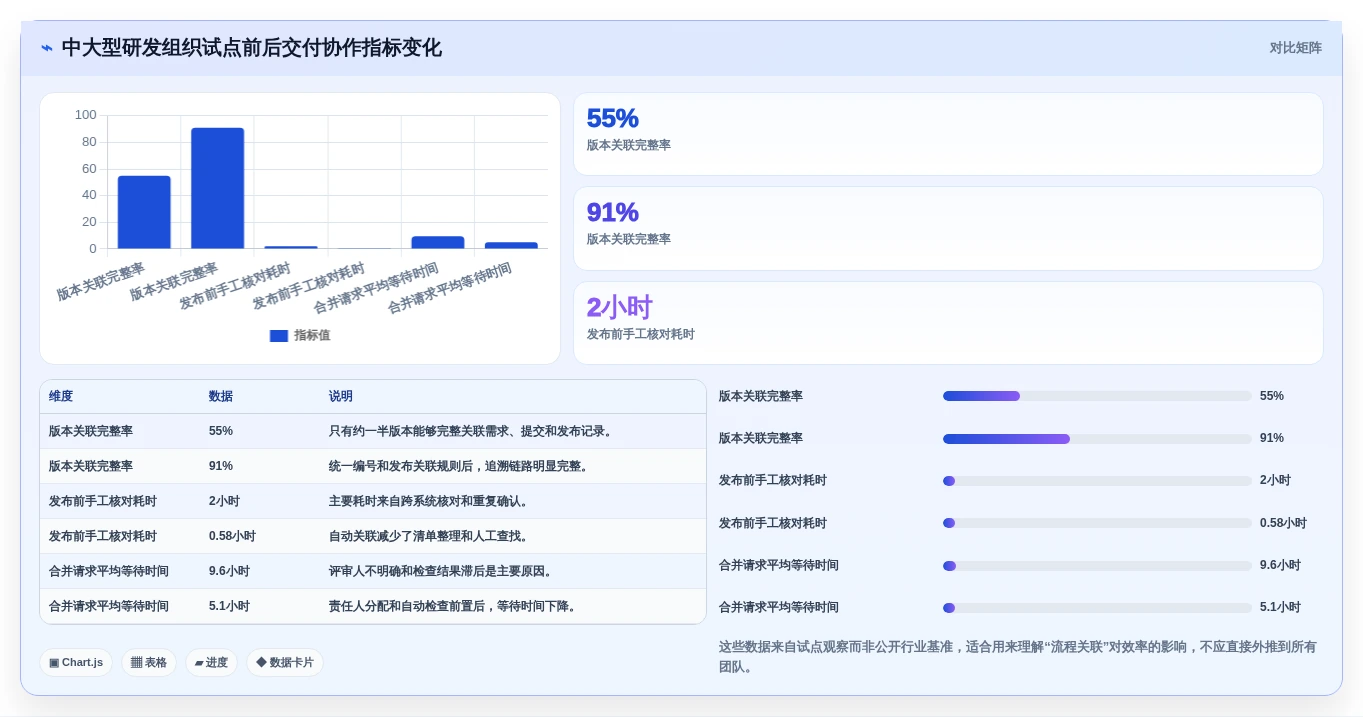
Task: Click the 进度 chip
Action: (211, 662)
